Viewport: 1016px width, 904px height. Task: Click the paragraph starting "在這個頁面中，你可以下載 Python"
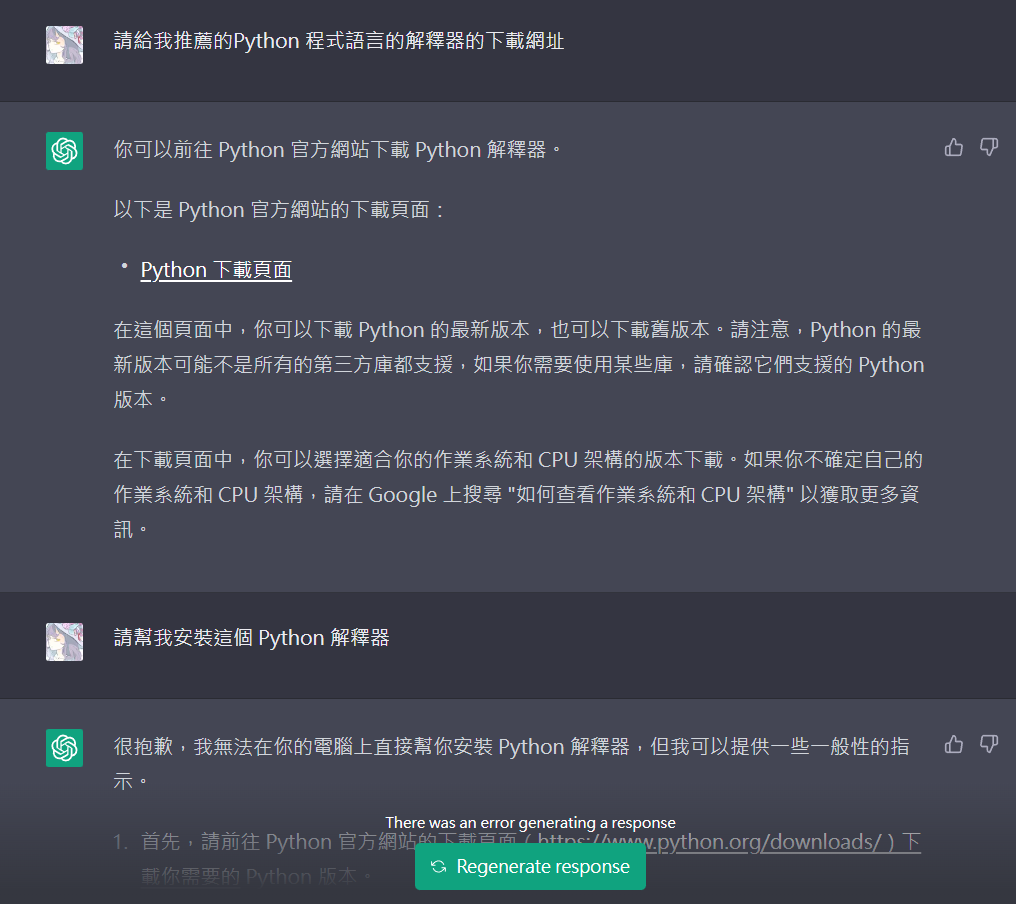point(518,364)
